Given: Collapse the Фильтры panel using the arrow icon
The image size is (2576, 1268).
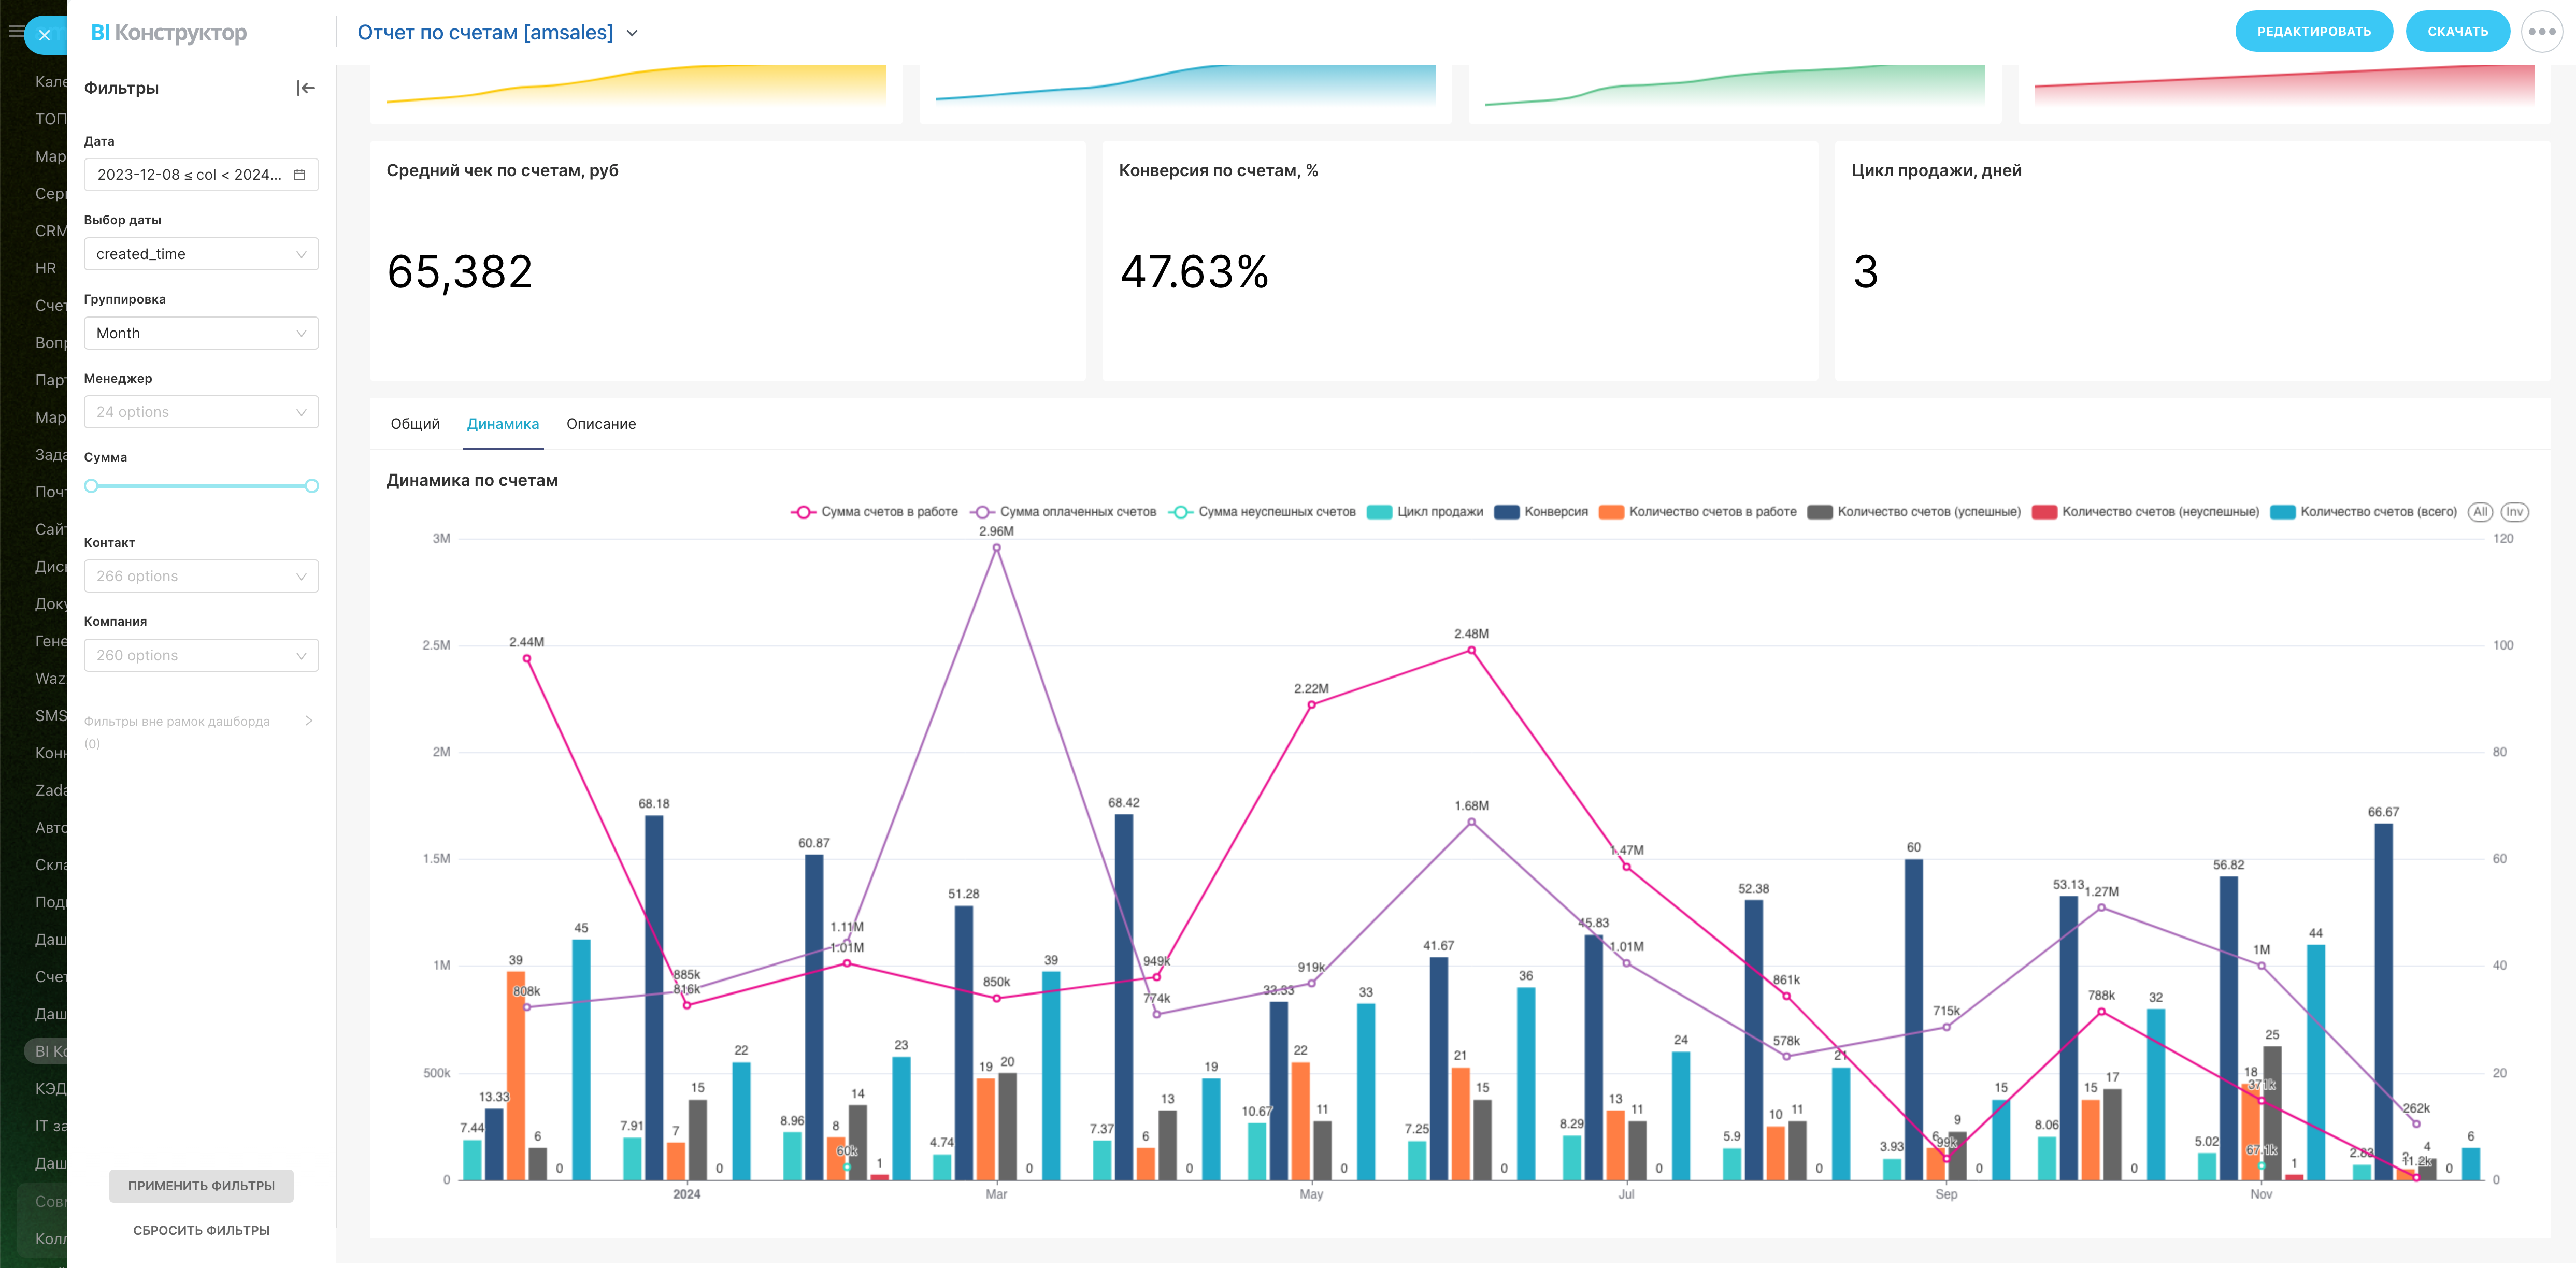Looking at the screenshot, I should pos(306,88).
